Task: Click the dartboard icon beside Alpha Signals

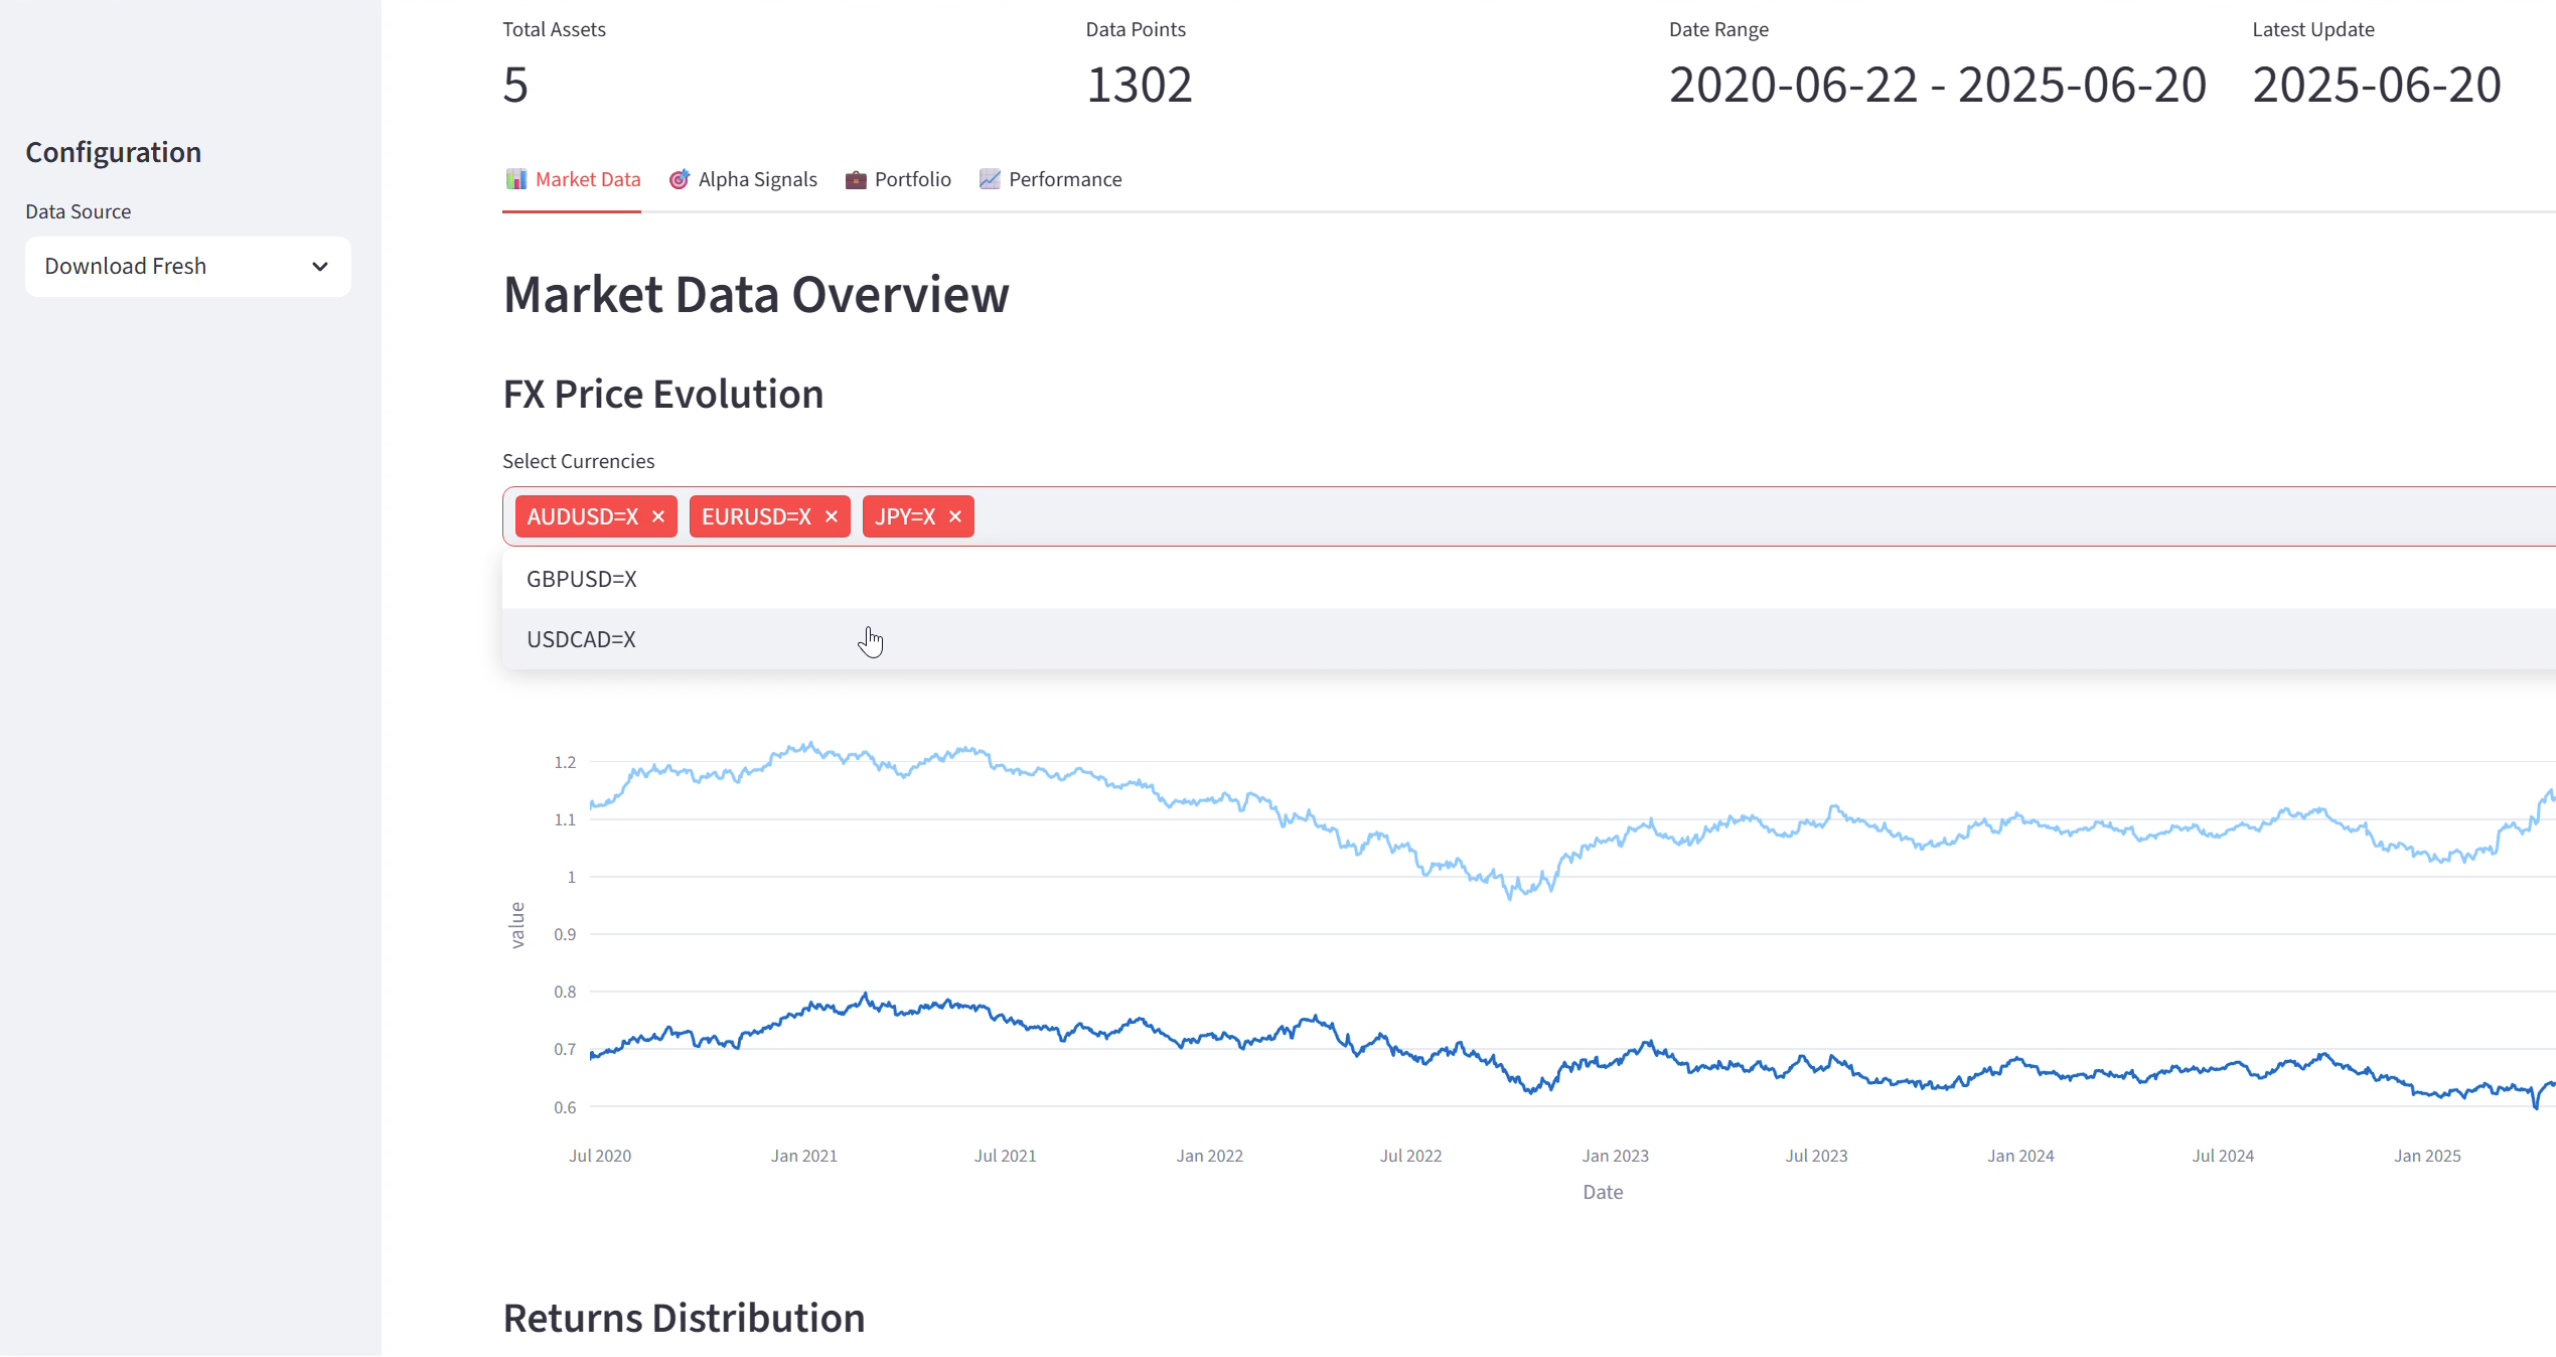Action: 679,179
